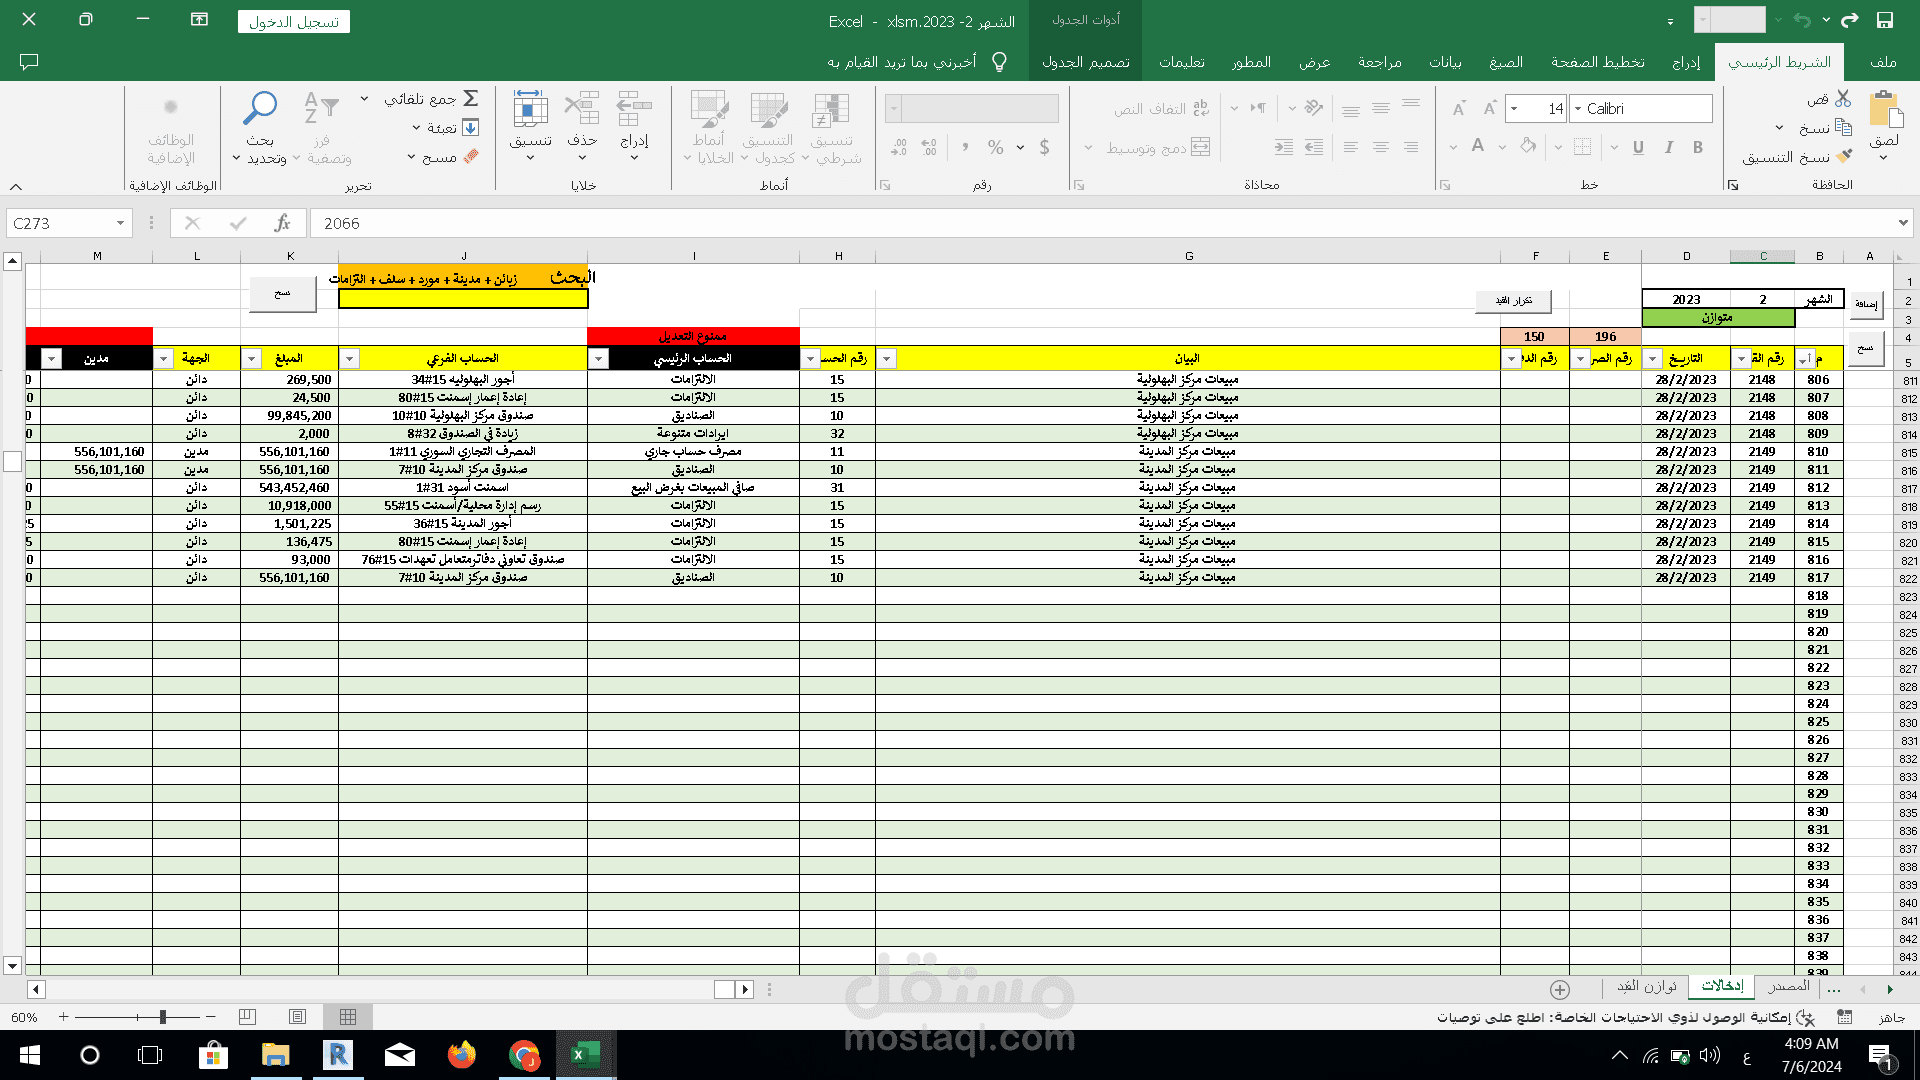Image resolution: width=1920 pixels, height=1080 pixels.
Task: Collapse the ribbon with the chevron
Action: 16,186
